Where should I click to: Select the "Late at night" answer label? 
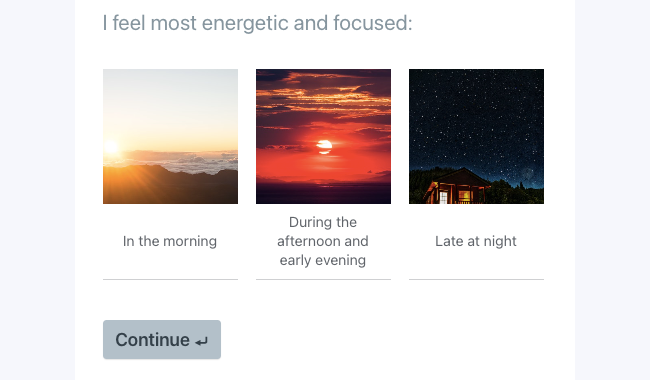pos(476,241)
